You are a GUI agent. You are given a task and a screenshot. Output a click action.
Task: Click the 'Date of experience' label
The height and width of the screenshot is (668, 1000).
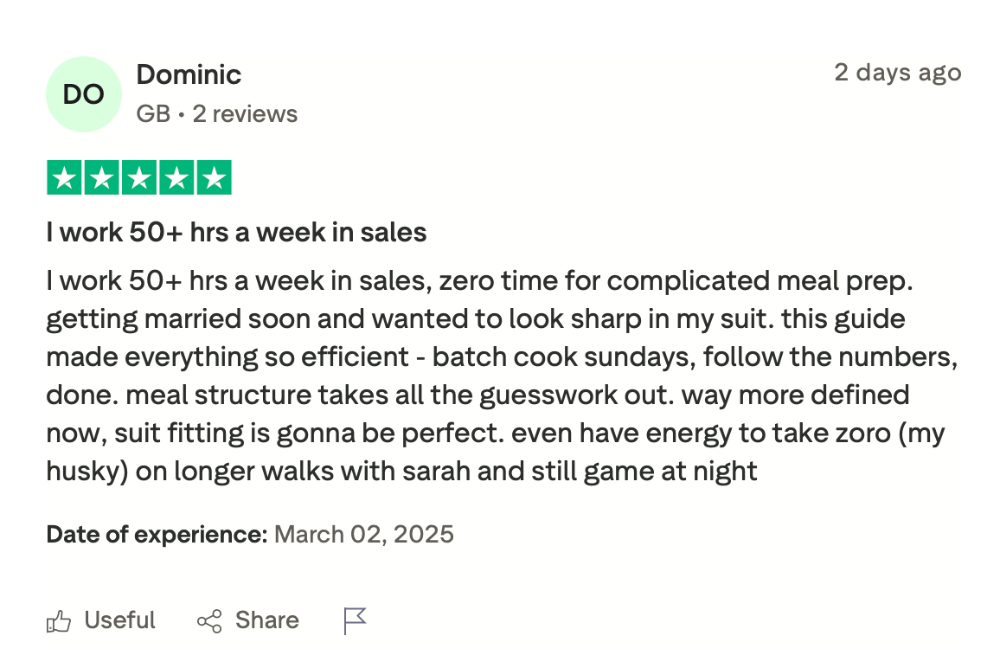tap(156, 534)
